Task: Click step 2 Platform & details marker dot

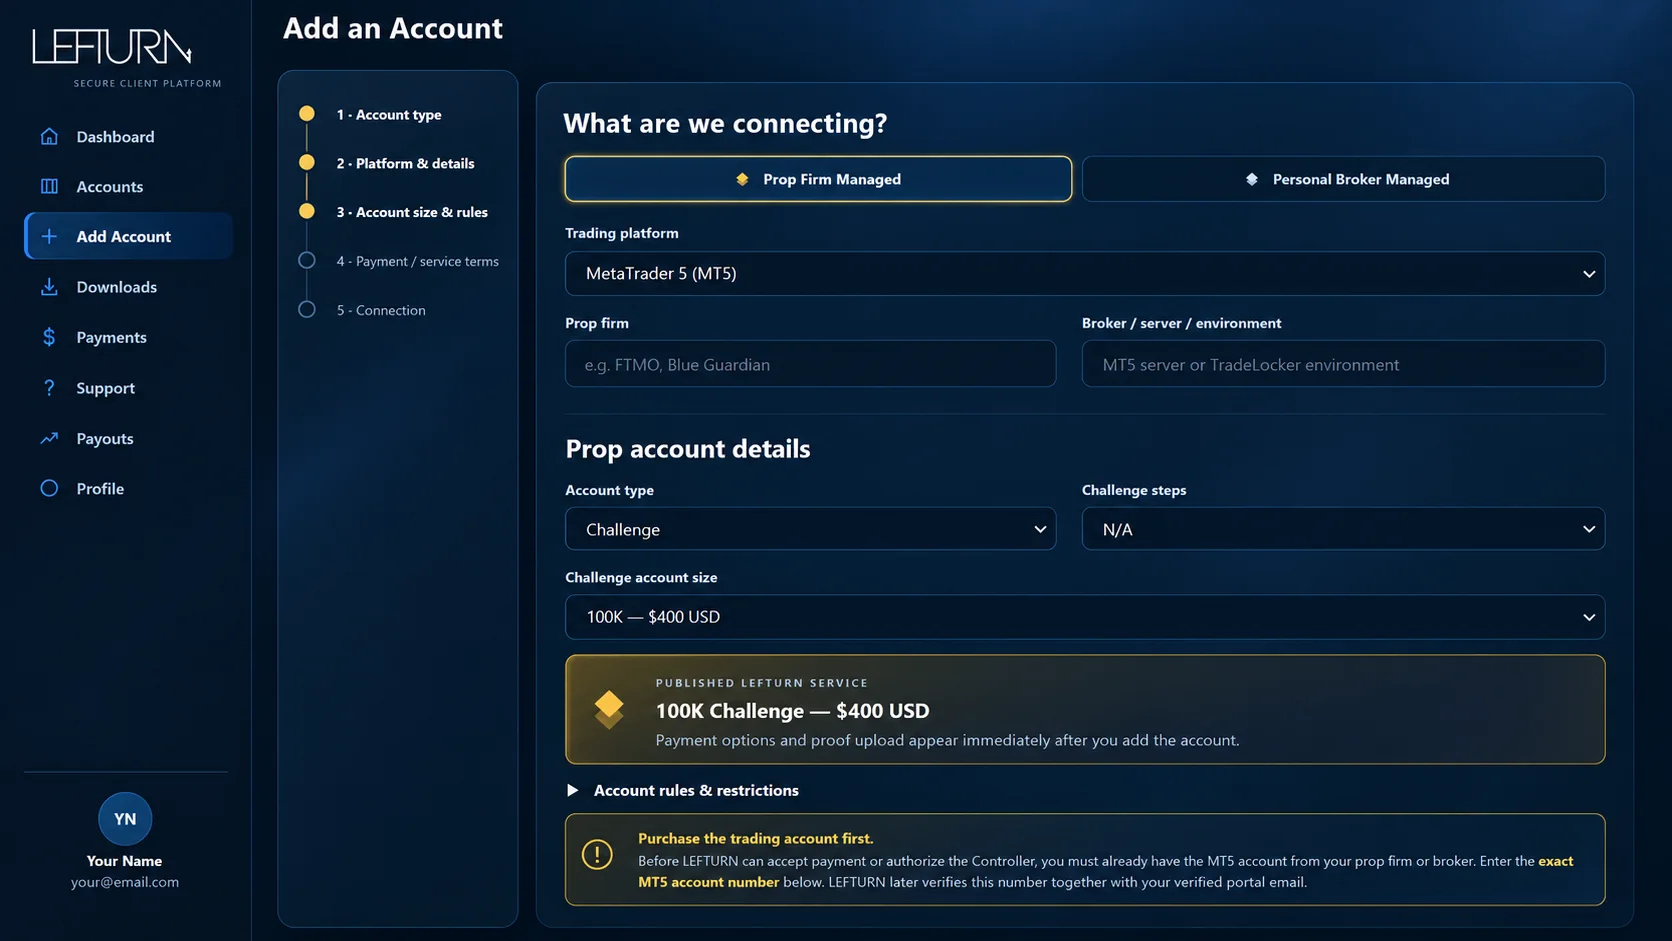Action: tap(307, 162)
